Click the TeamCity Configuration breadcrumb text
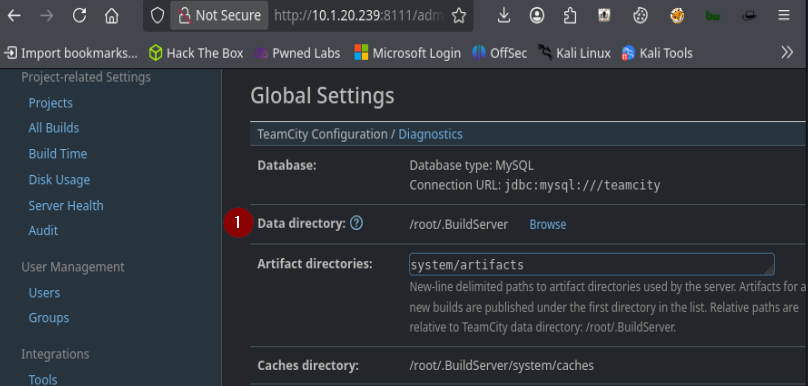808x386 pixels. tap(322, 135)
